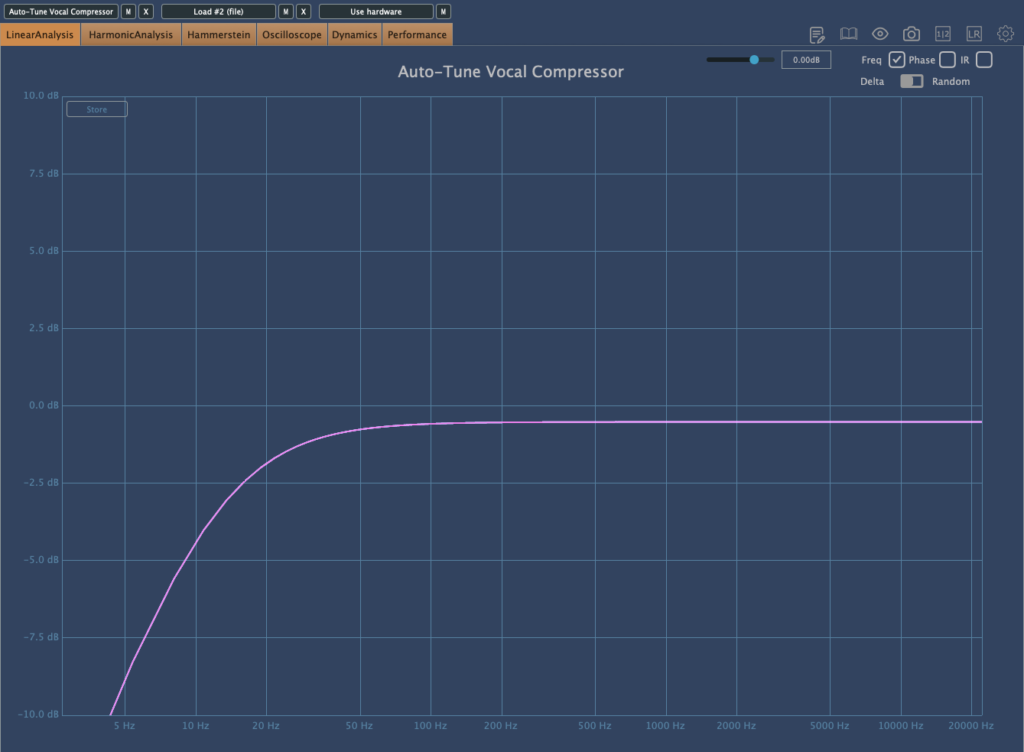Click the 20 Hz axis label
The height and width of the screenshot is (752, 1024).
(x=266, y=726)
